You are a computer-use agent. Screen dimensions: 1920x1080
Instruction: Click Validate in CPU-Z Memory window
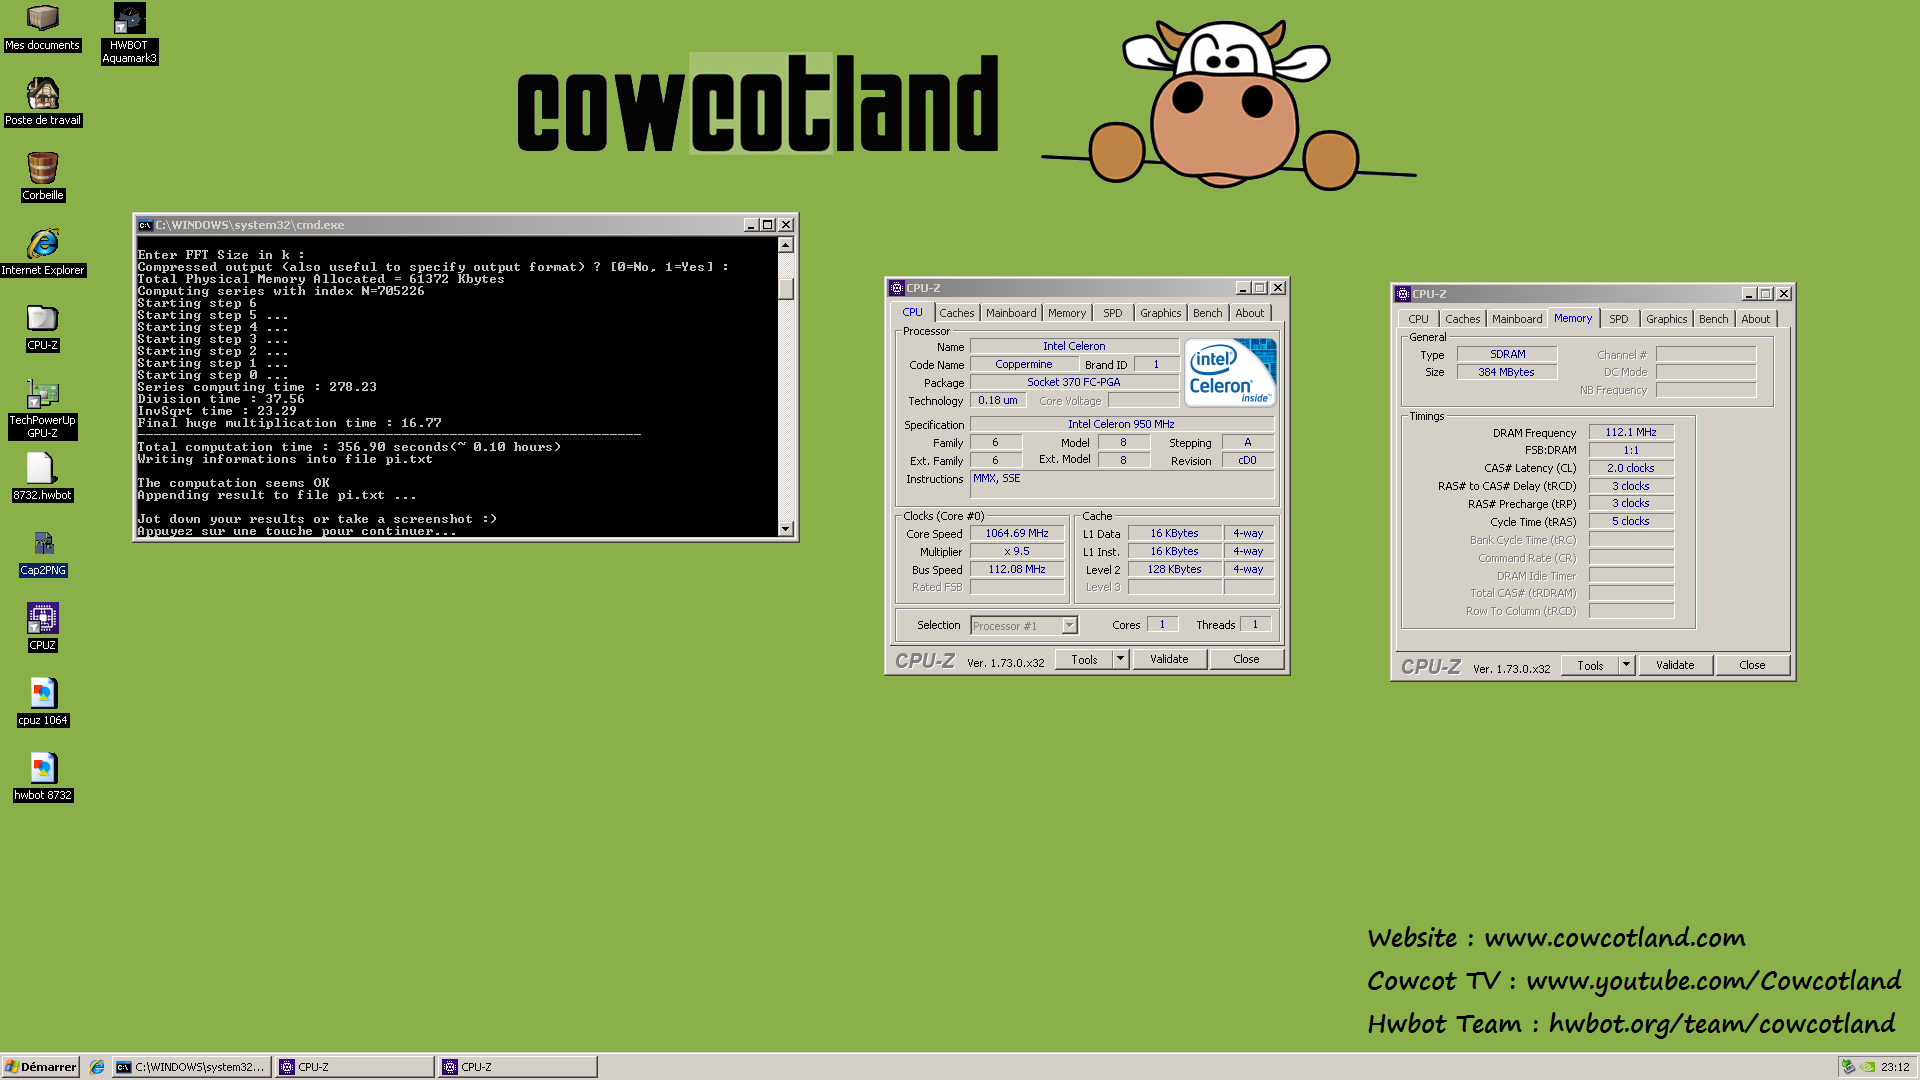[x=1675, y=666]
